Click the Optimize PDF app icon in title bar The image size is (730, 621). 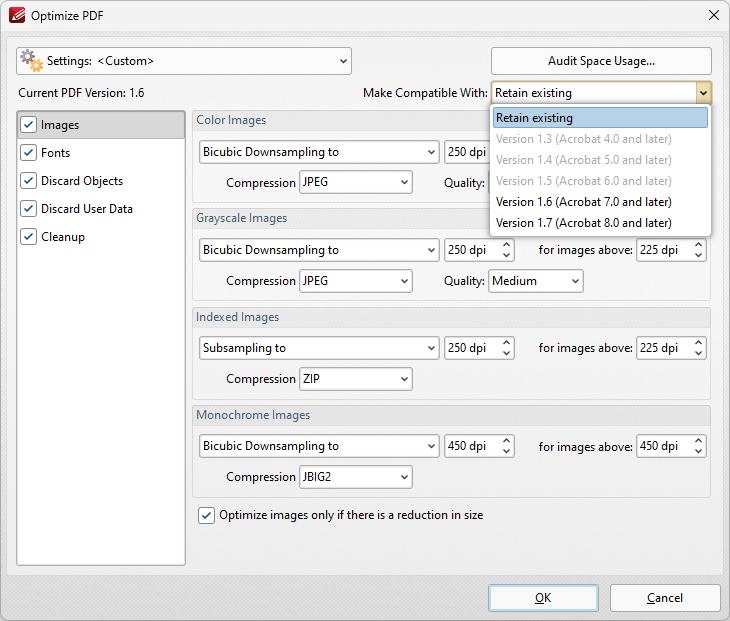click(17, 15)
